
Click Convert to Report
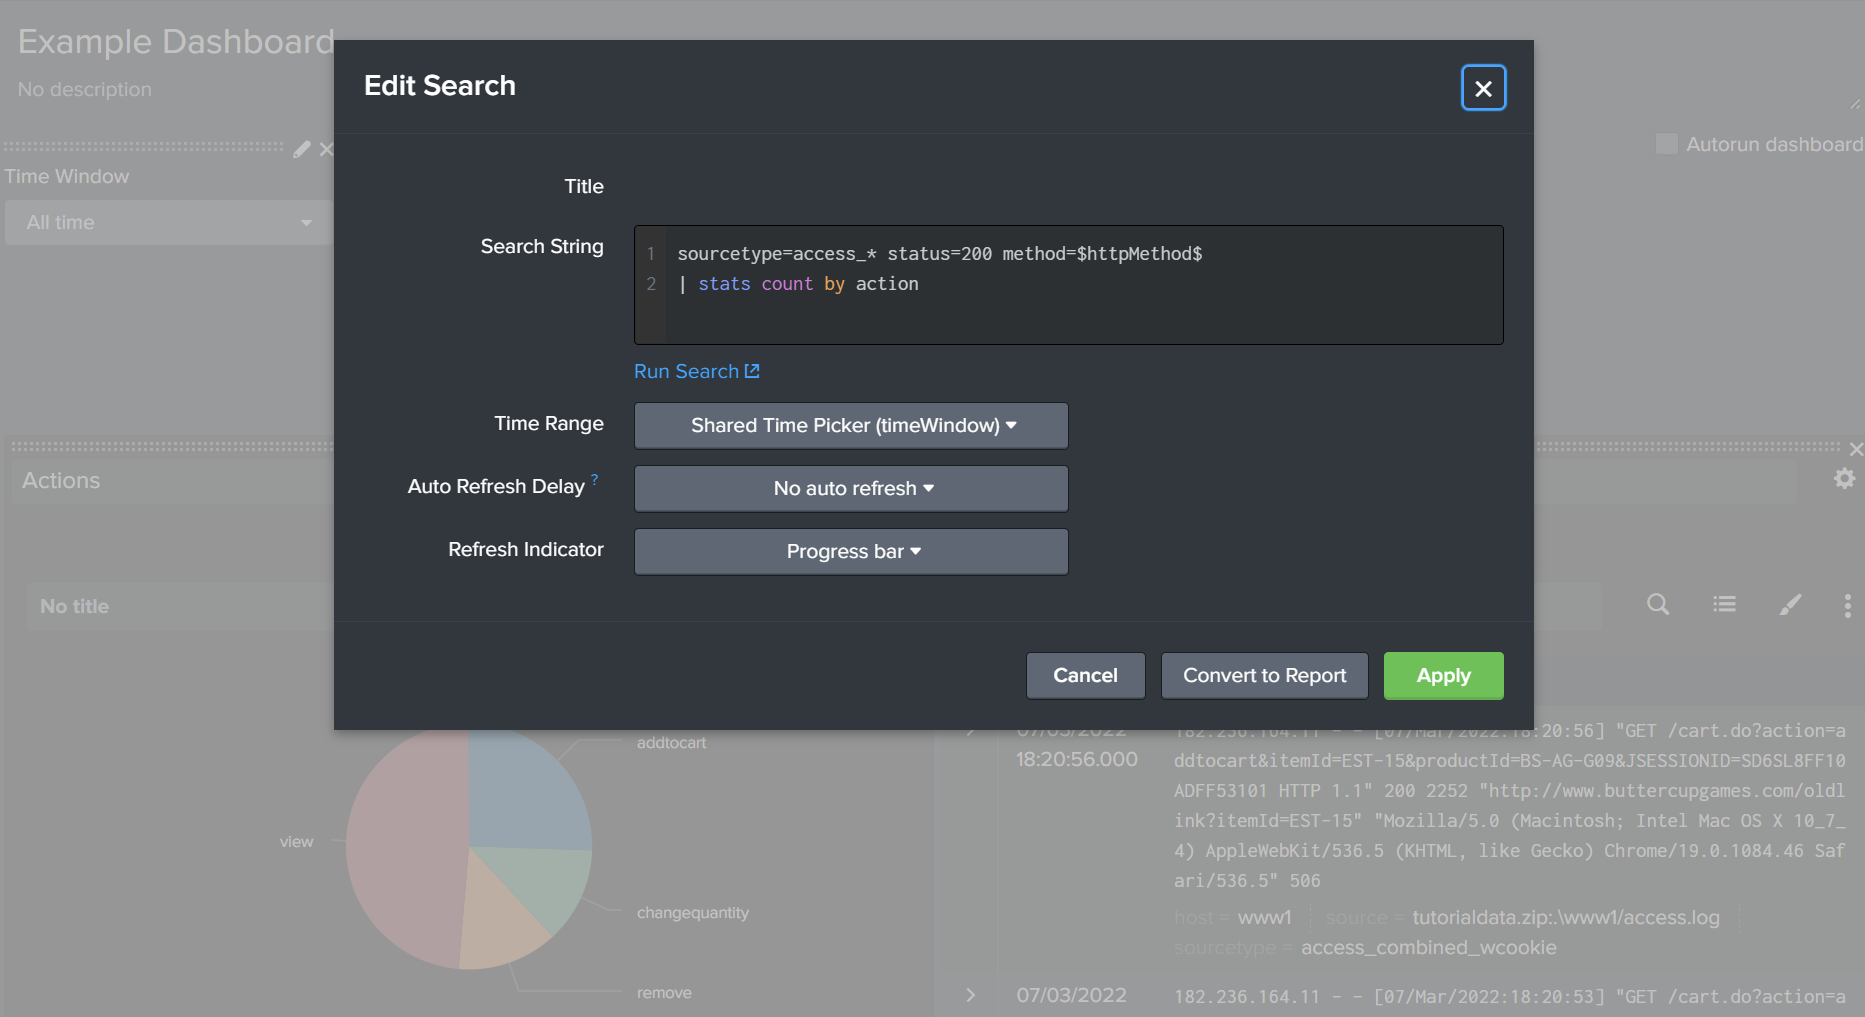[1264, 675]
